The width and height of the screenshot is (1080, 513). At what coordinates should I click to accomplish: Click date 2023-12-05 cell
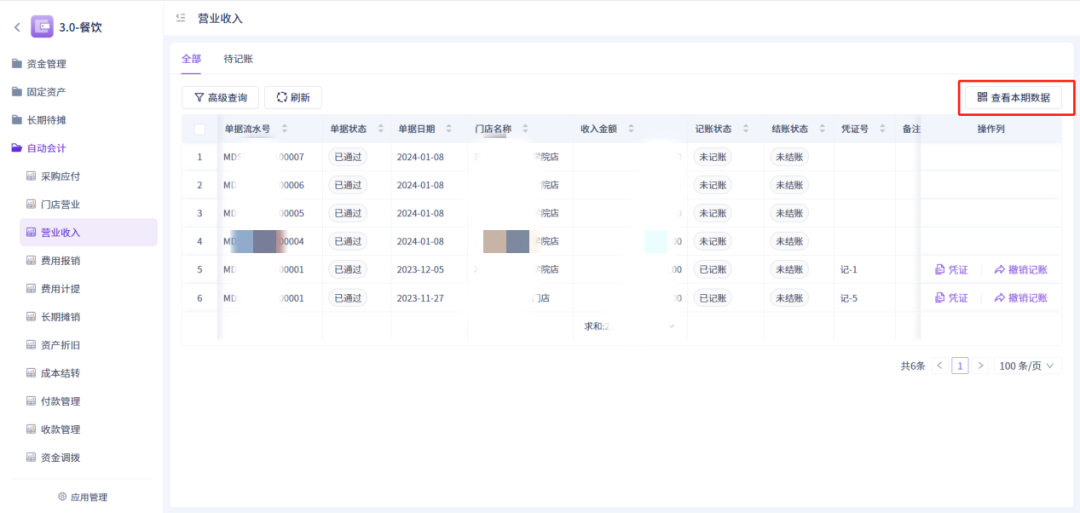(420, 270)
